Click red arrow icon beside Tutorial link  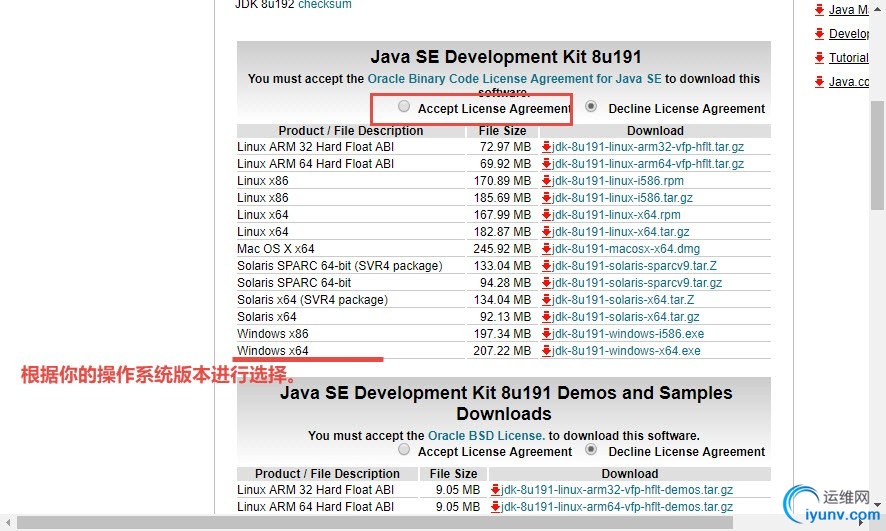click(x=819, y=58)
